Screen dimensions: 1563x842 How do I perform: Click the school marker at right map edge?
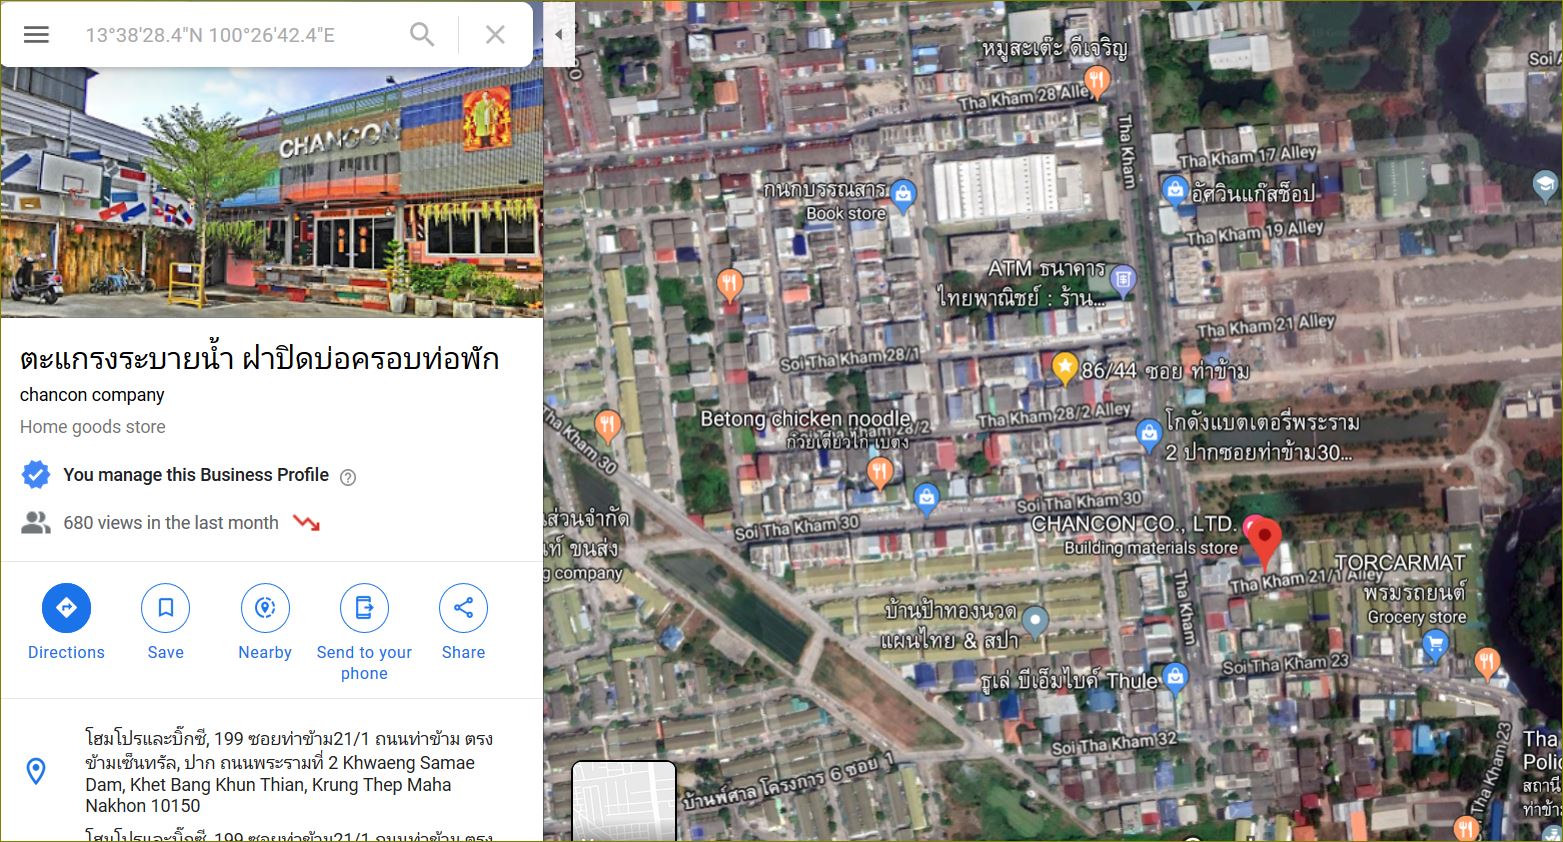[x=1545, y=184]
